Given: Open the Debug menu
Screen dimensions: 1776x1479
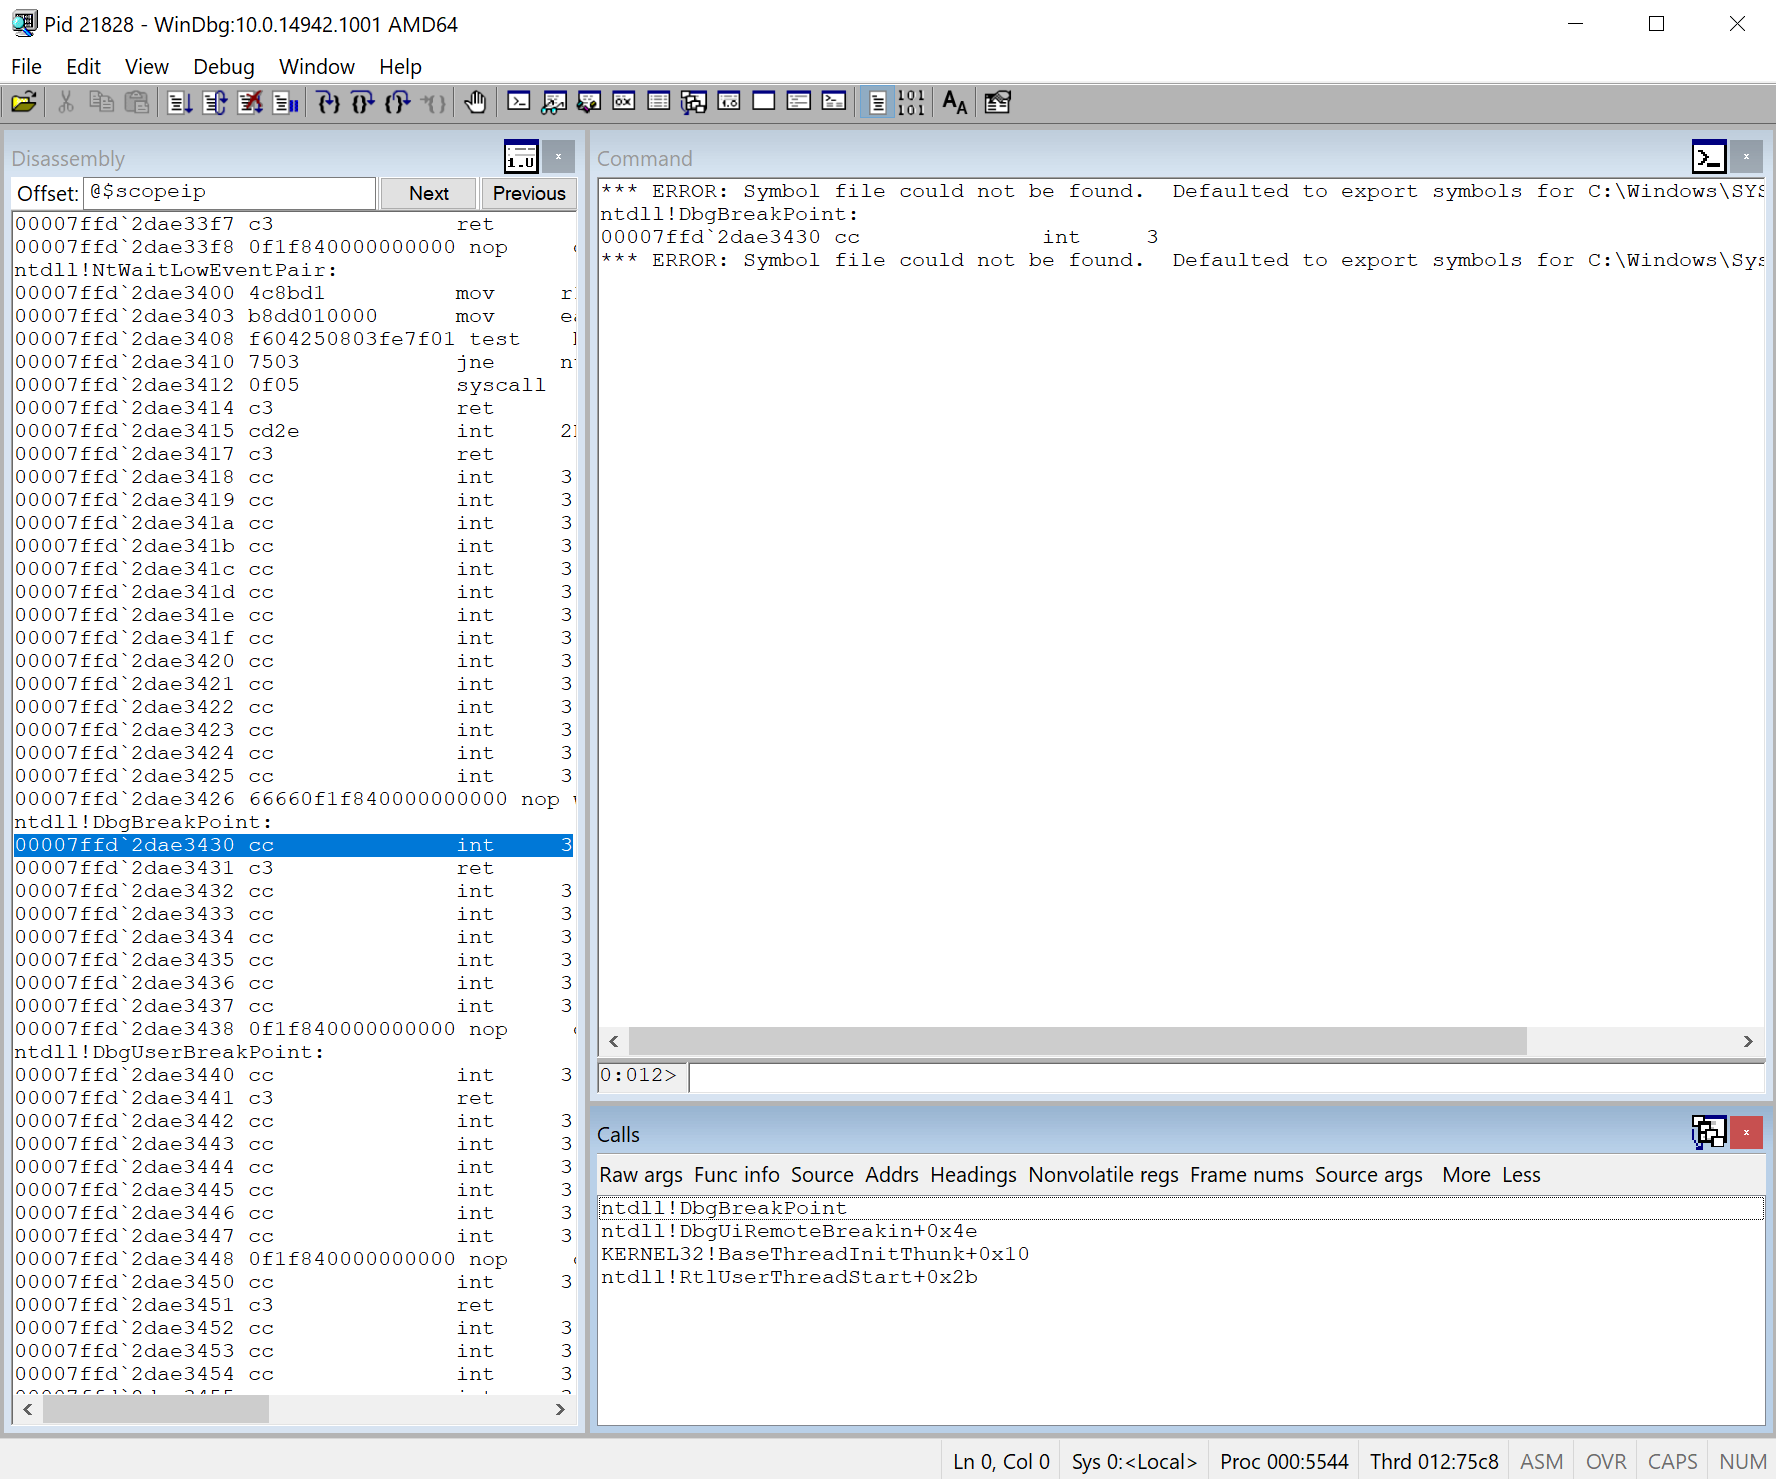Looking at the screenshot, I should [x=224, y=66].
